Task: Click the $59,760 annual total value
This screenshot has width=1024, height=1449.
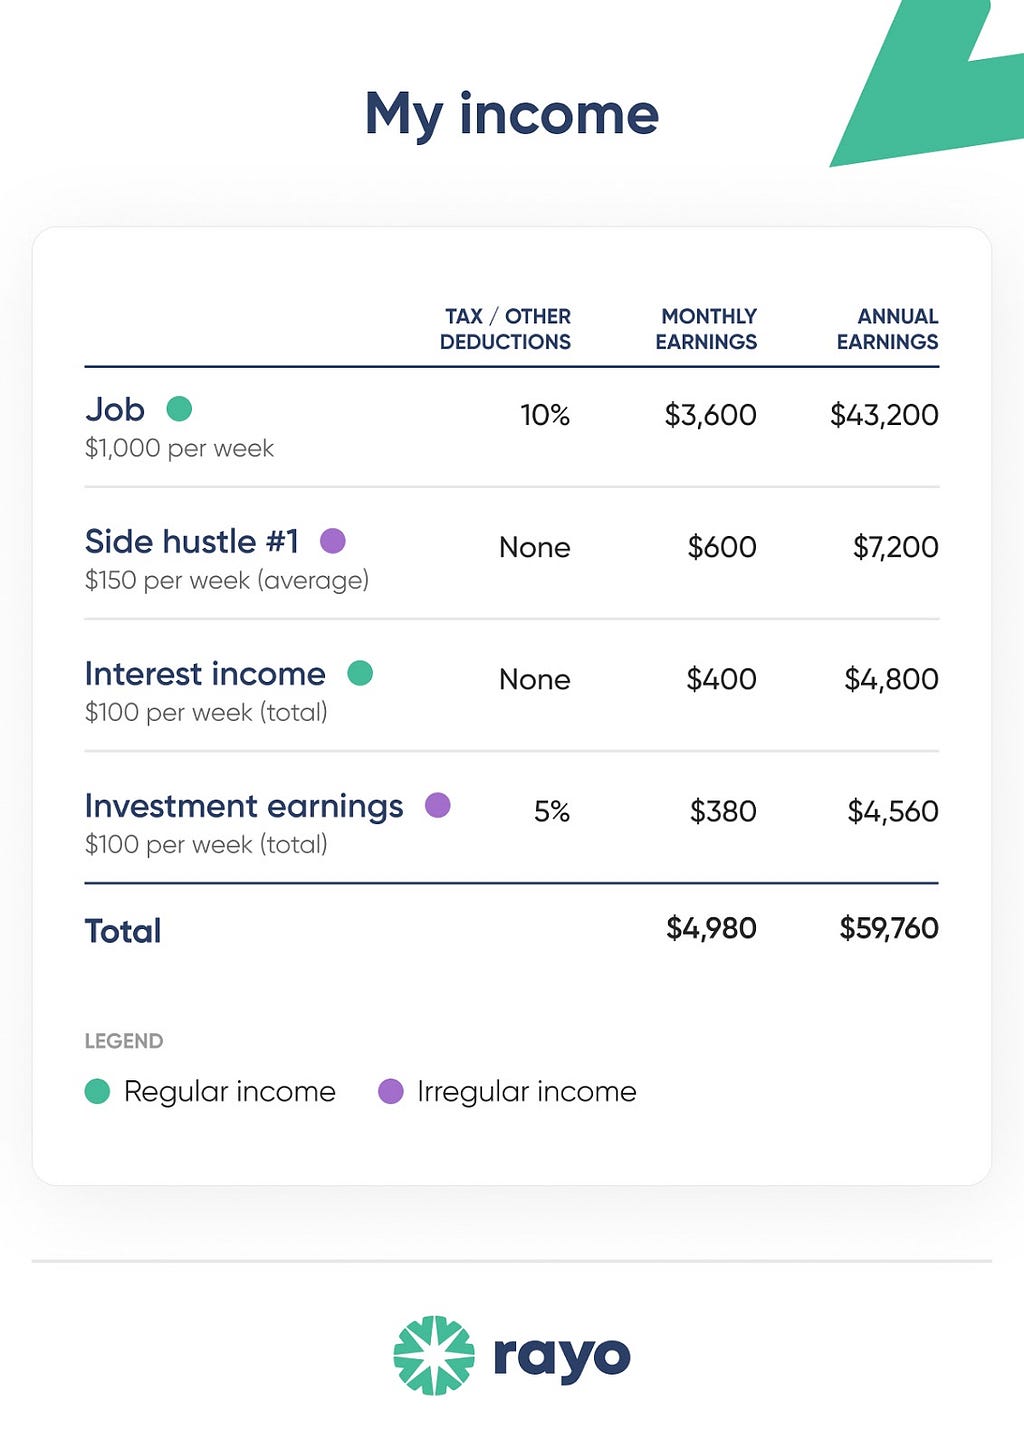Action: pos(889,928)
